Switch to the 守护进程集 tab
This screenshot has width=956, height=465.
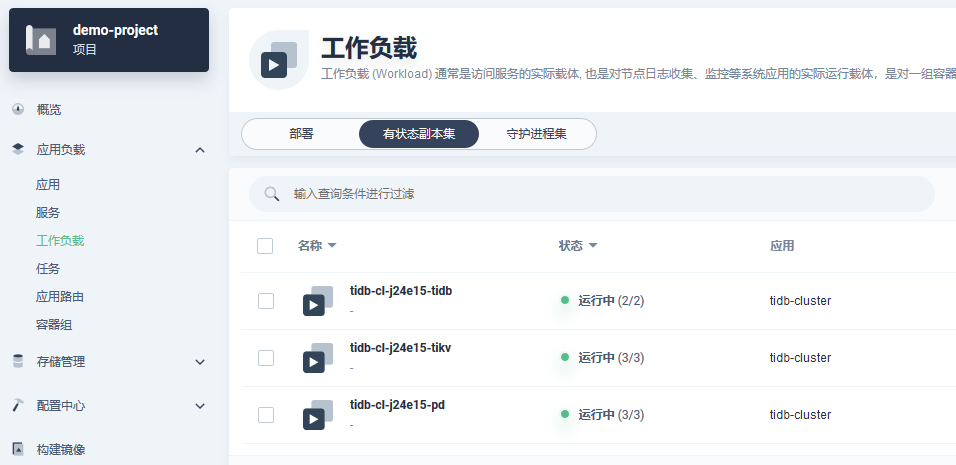tap(537, 133)
